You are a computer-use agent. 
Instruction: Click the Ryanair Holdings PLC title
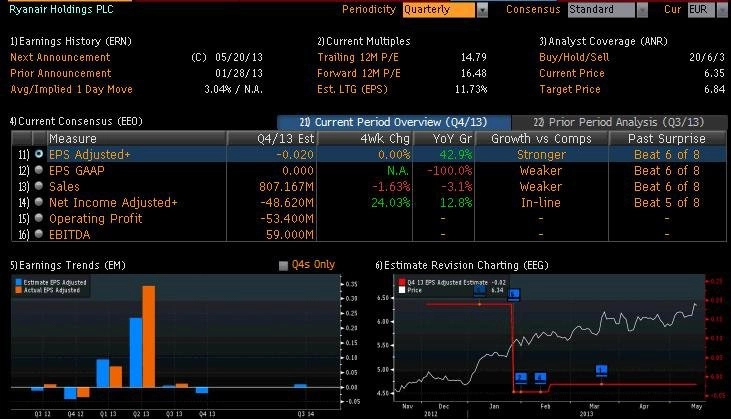click(x=62, y=9)
